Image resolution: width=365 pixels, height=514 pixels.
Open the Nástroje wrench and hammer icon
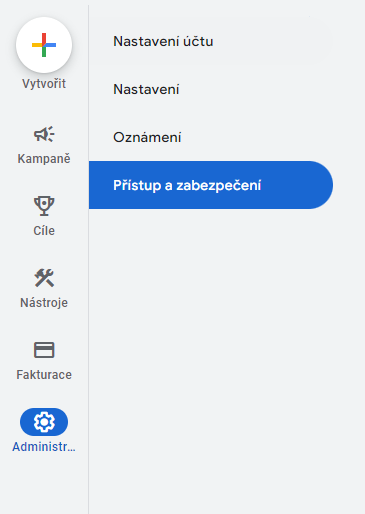[x=44, y=278]
